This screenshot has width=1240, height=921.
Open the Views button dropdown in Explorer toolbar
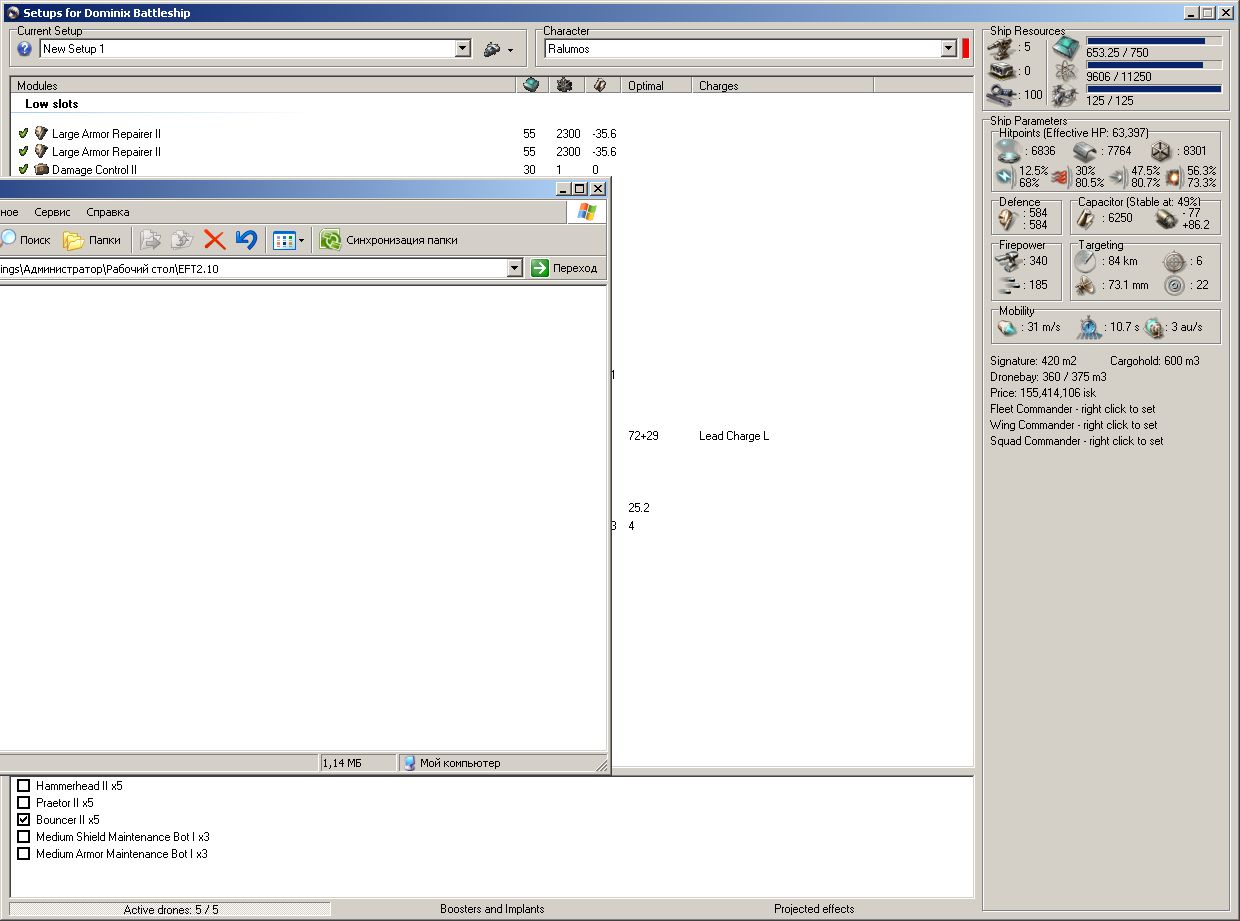pos(301,240)
